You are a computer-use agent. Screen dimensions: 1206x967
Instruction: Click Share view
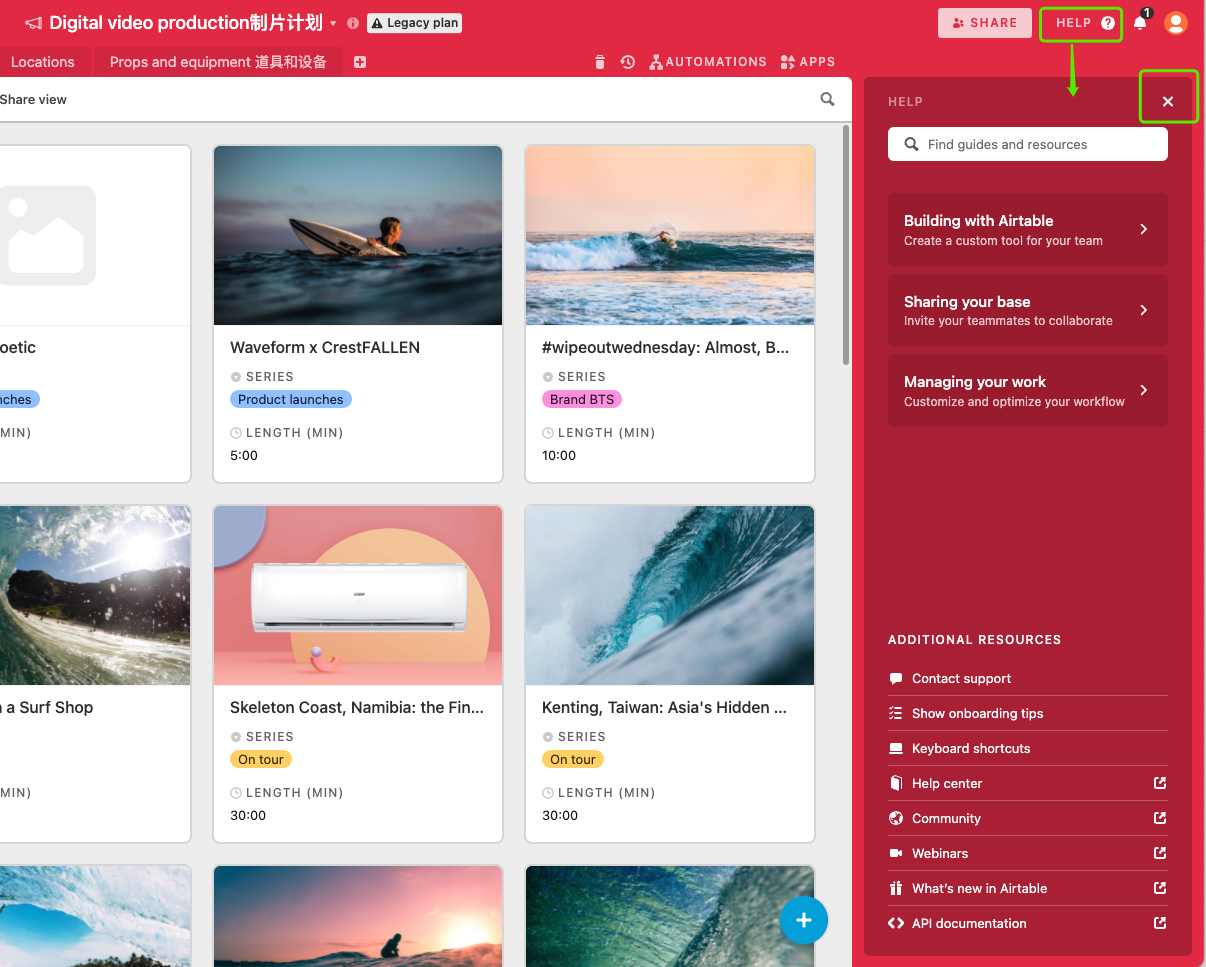(x=33, y=99)
